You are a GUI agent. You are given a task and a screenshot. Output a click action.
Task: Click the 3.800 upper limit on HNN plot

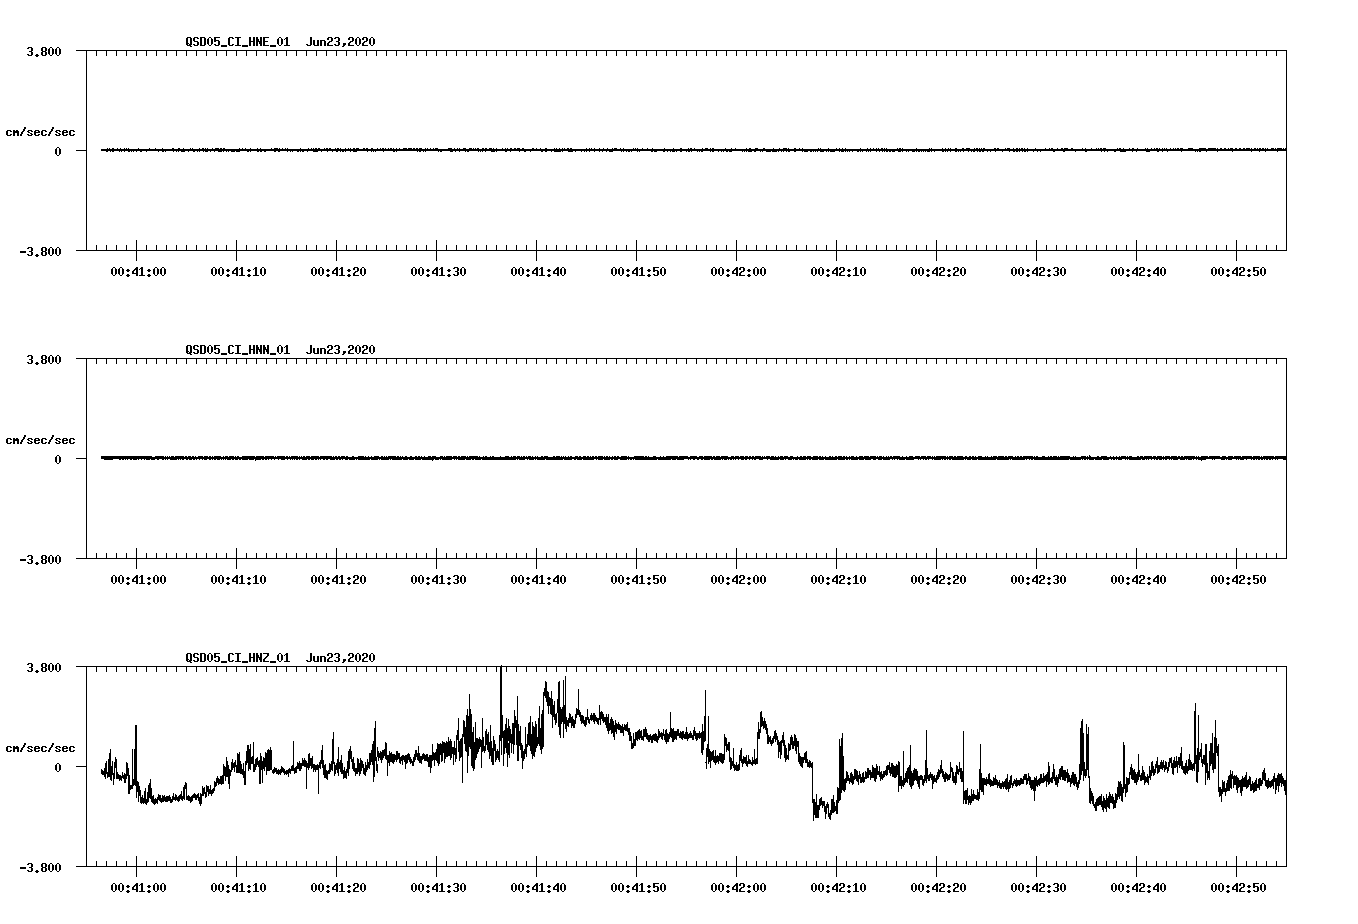coord(43,359)
